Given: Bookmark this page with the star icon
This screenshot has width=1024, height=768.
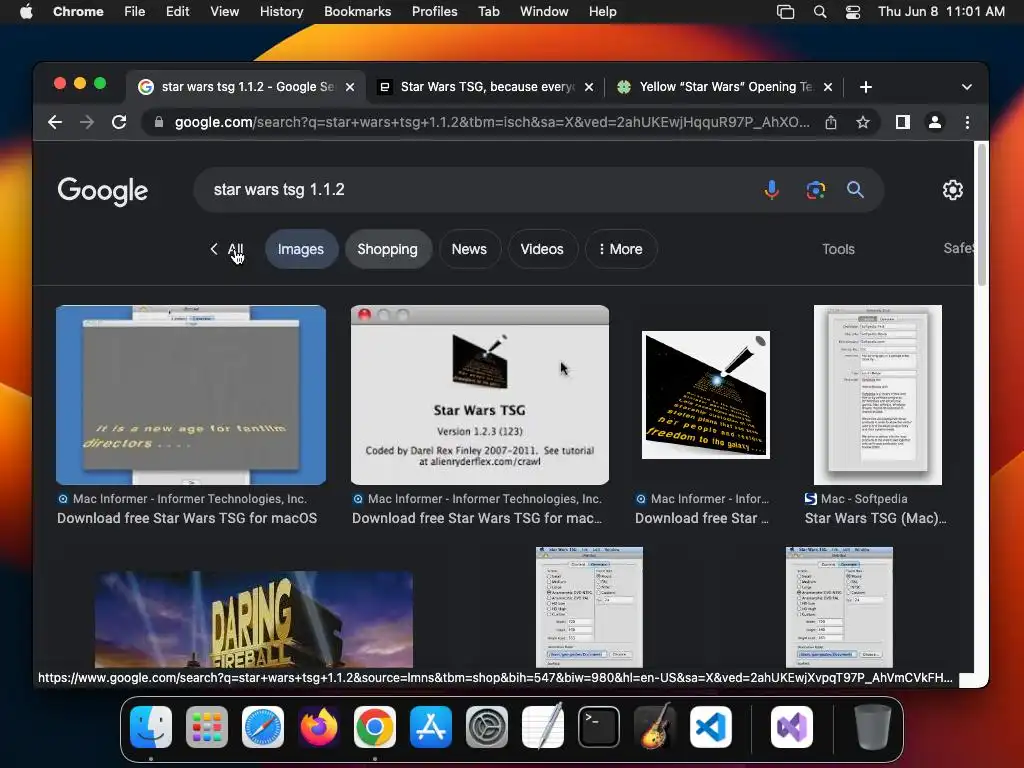Looking at the screenshot, I should coord(863,122).
